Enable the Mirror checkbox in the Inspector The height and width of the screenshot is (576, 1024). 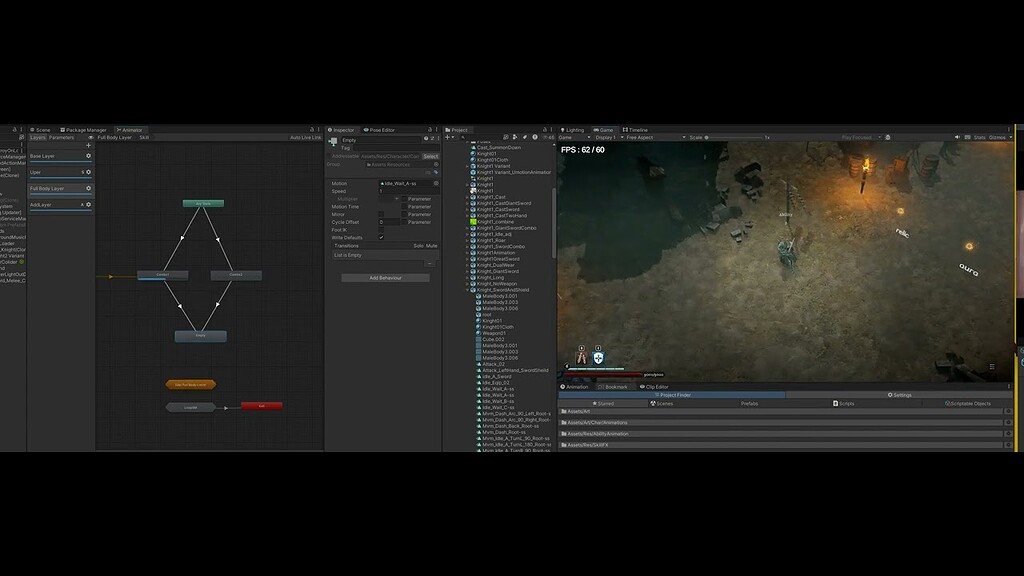[x=381, y=214]
